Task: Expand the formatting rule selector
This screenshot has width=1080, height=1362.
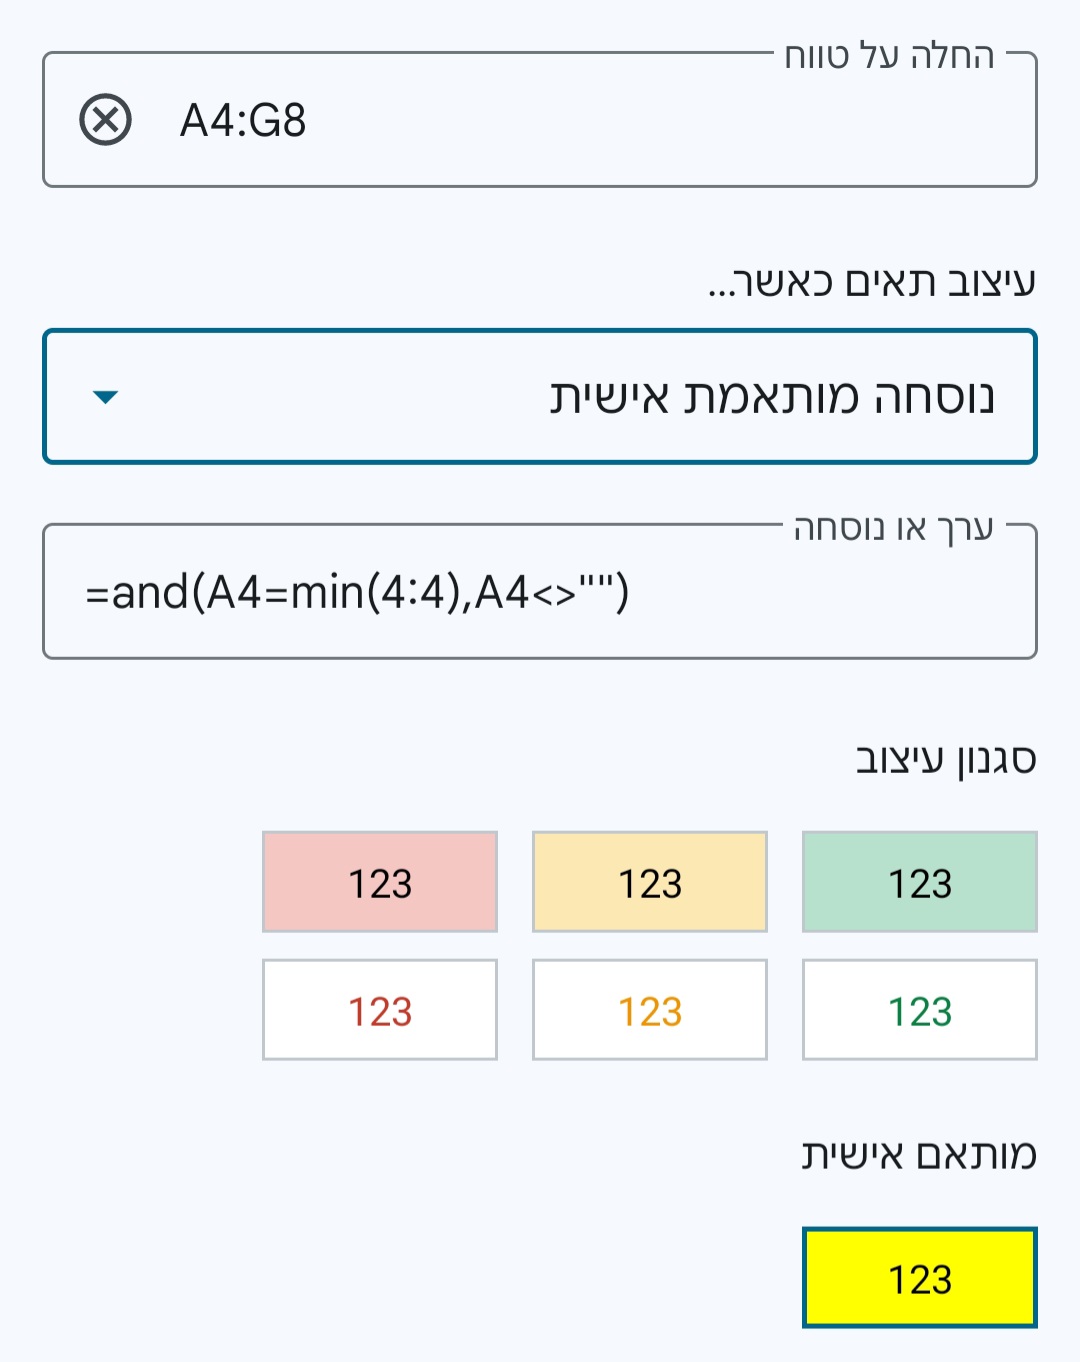Action: 540,396
